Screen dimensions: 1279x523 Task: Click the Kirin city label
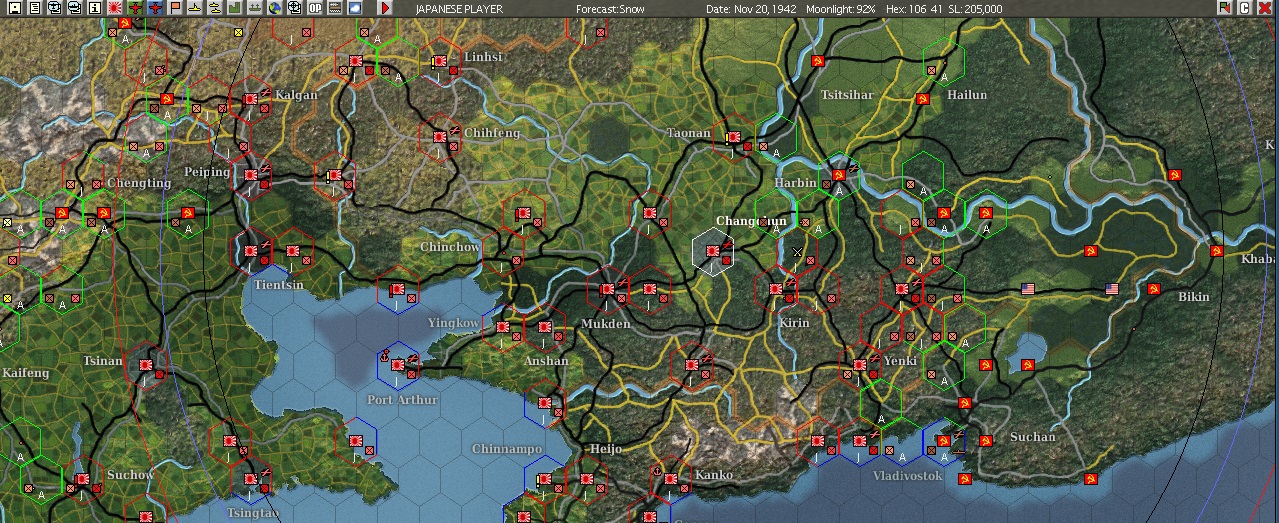[794, 323]
